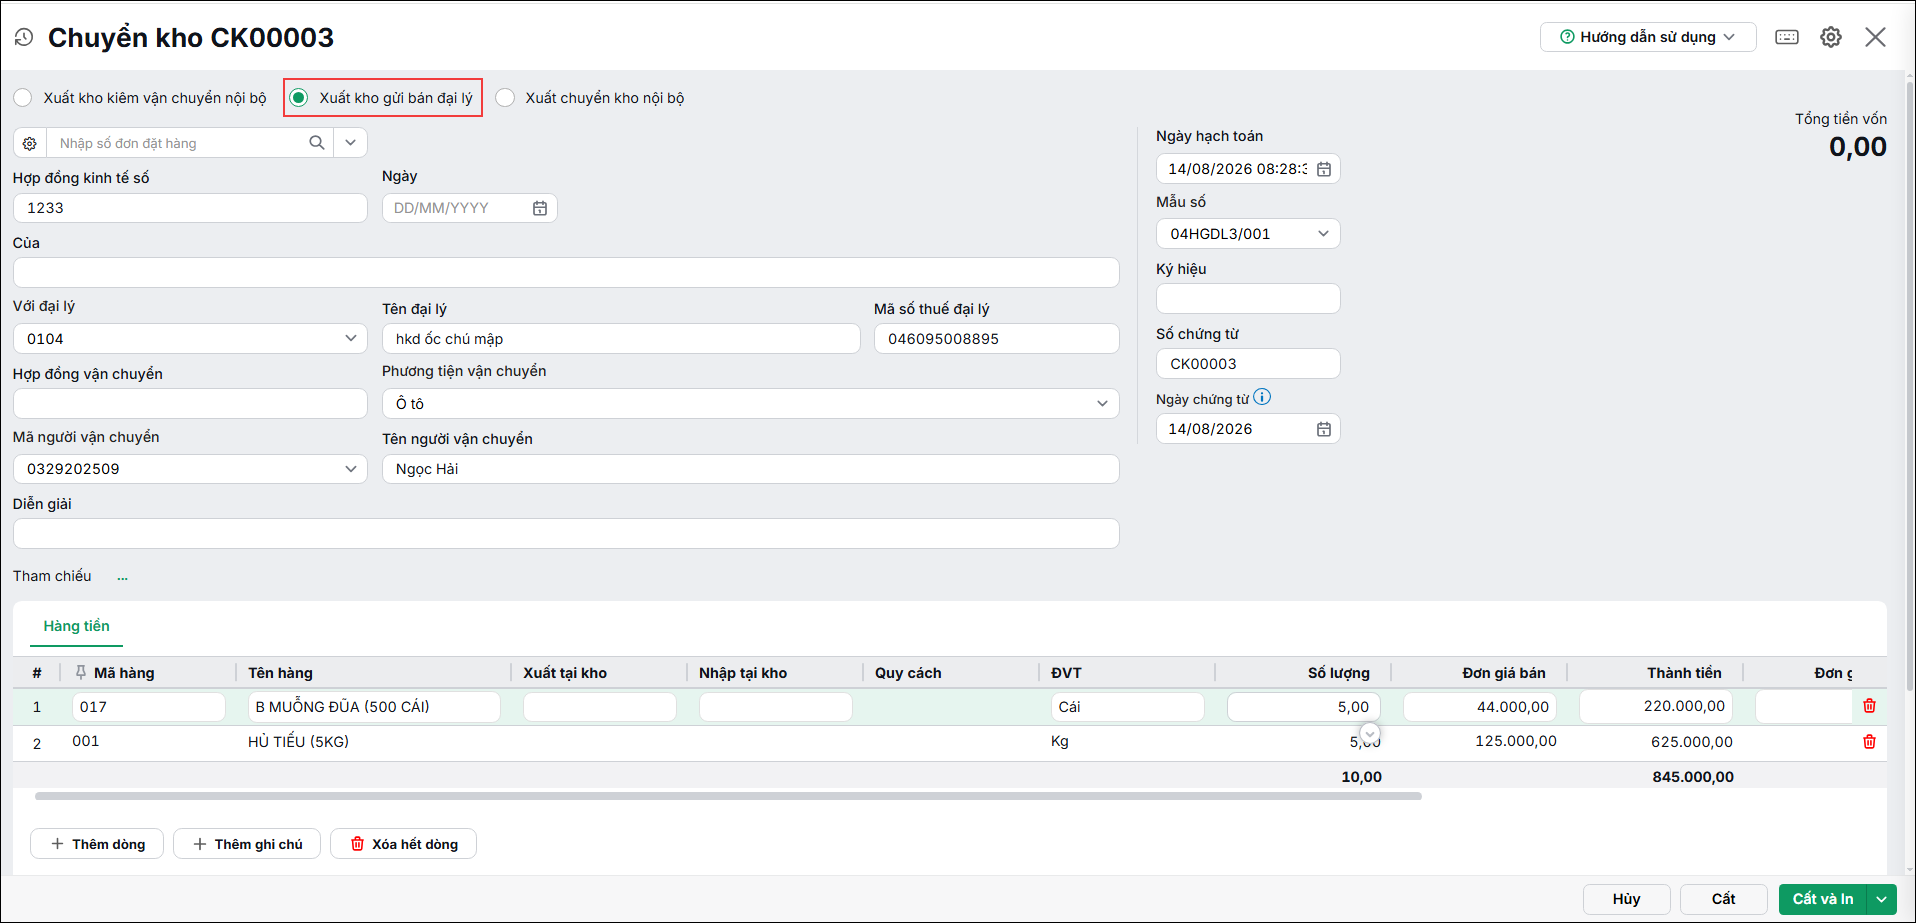
Task: Focus the Của input field
Action: (566, 273)
